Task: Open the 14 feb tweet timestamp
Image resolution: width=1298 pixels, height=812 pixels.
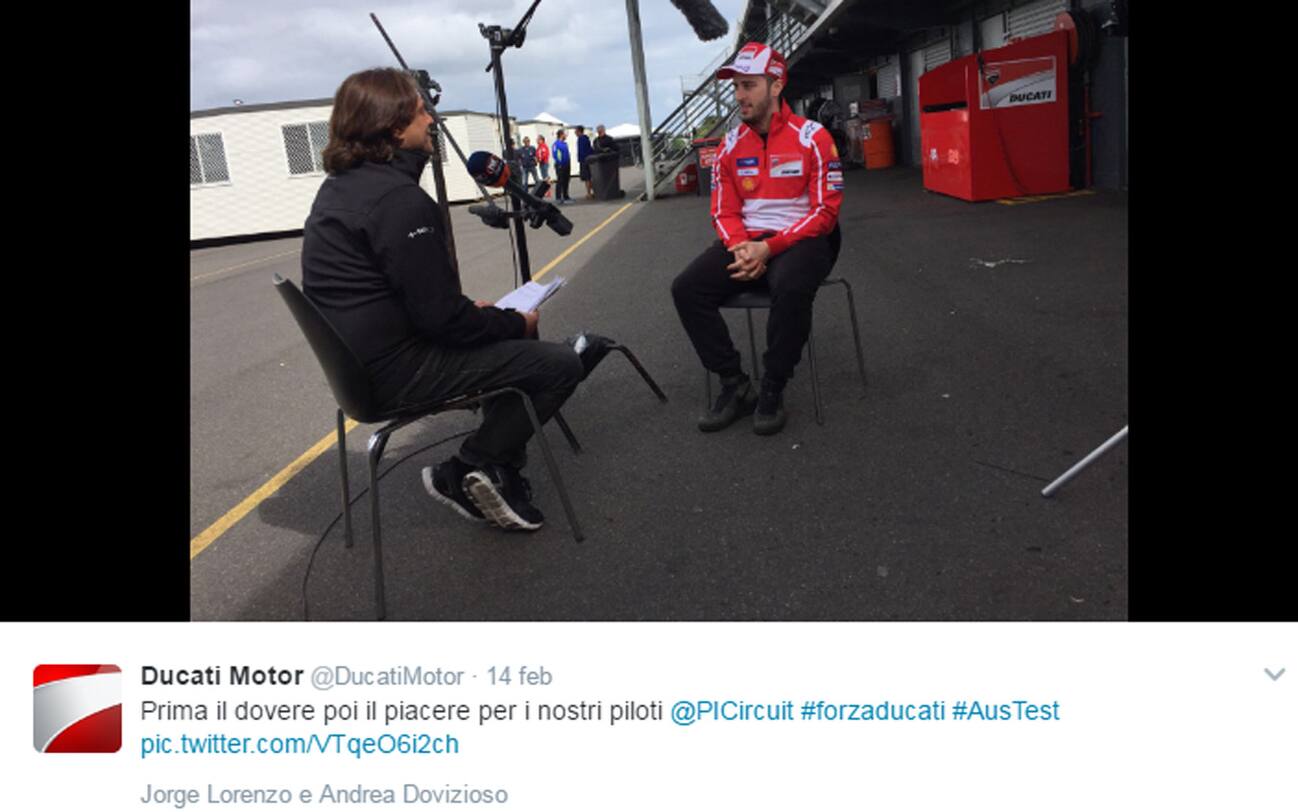Action: click(x=519, y=677)
